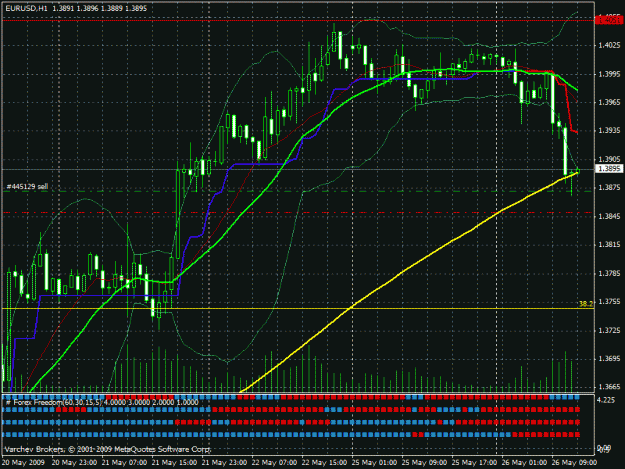Click the 22 May 15:00 time label

pos(324,463)
